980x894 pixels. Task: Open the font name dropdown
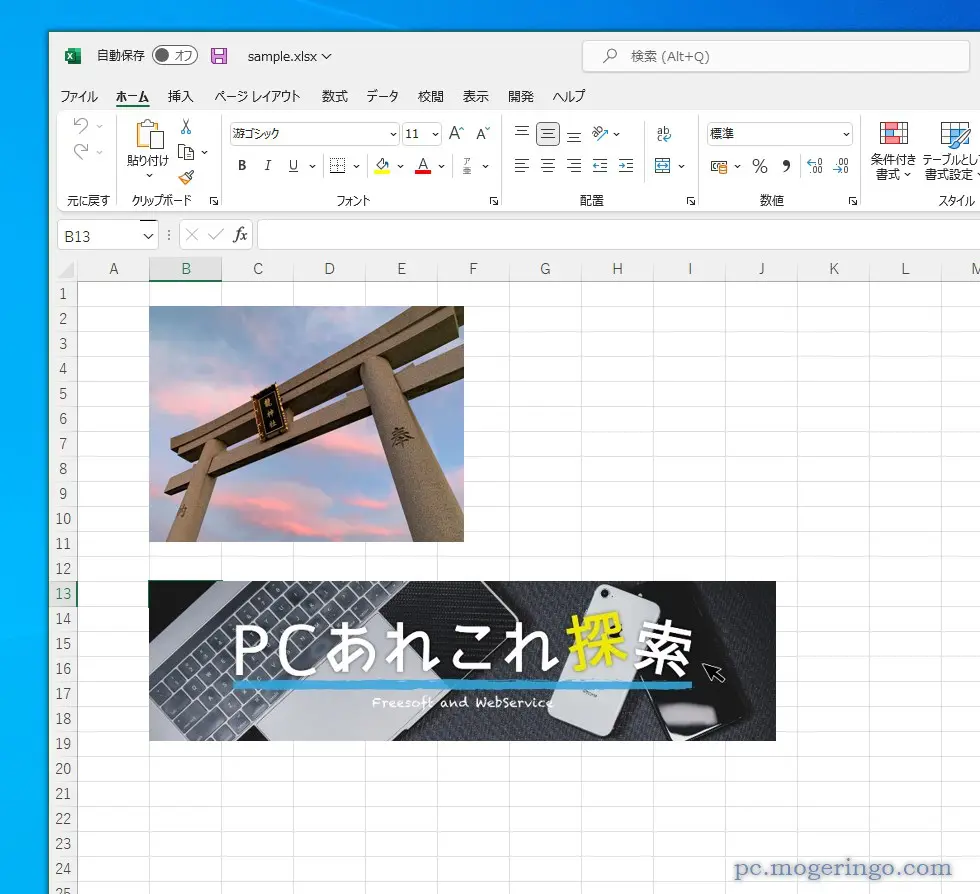(x=393, y=134)
